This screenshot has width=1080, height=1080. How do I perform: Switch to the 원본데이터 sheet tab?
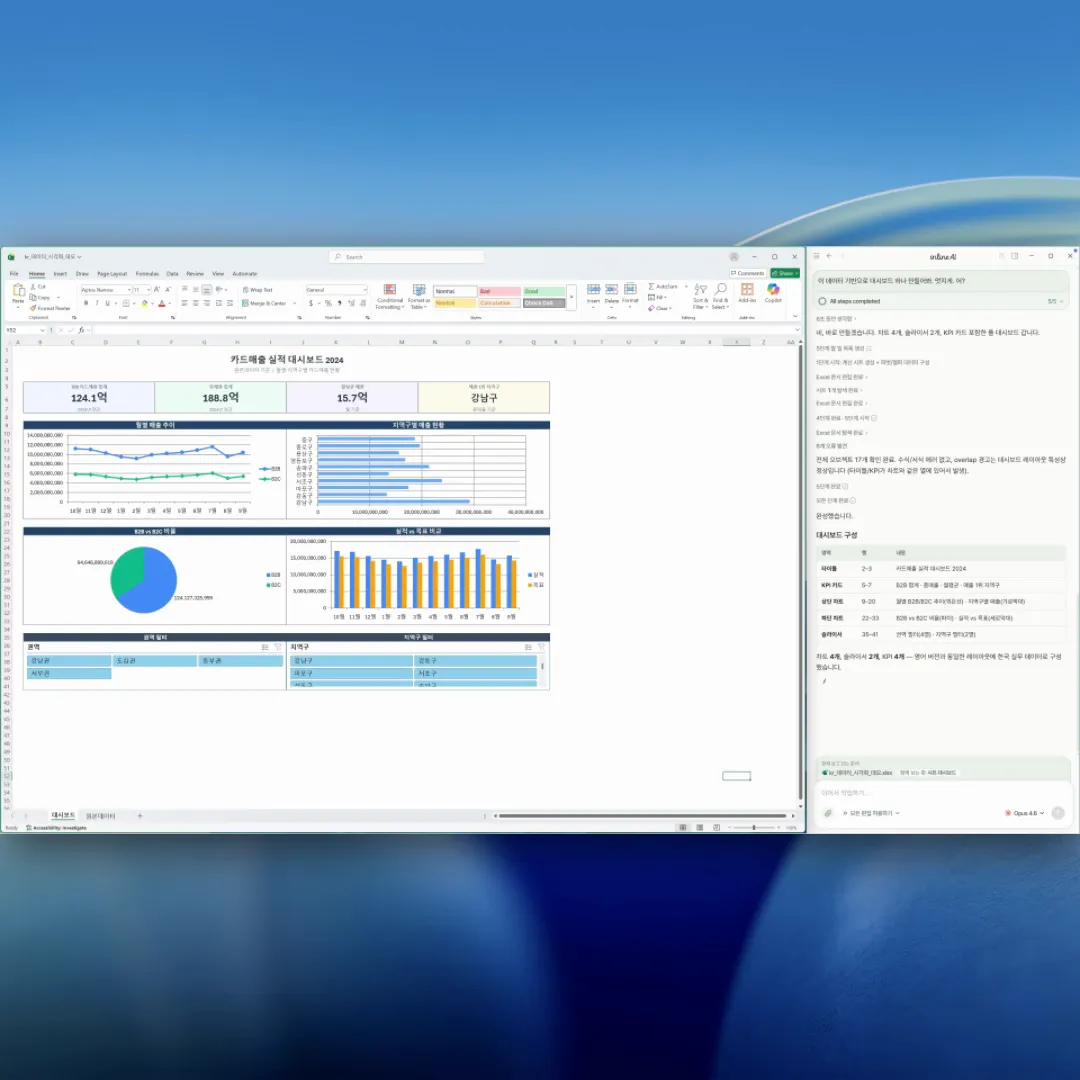(x=98, y=816)
